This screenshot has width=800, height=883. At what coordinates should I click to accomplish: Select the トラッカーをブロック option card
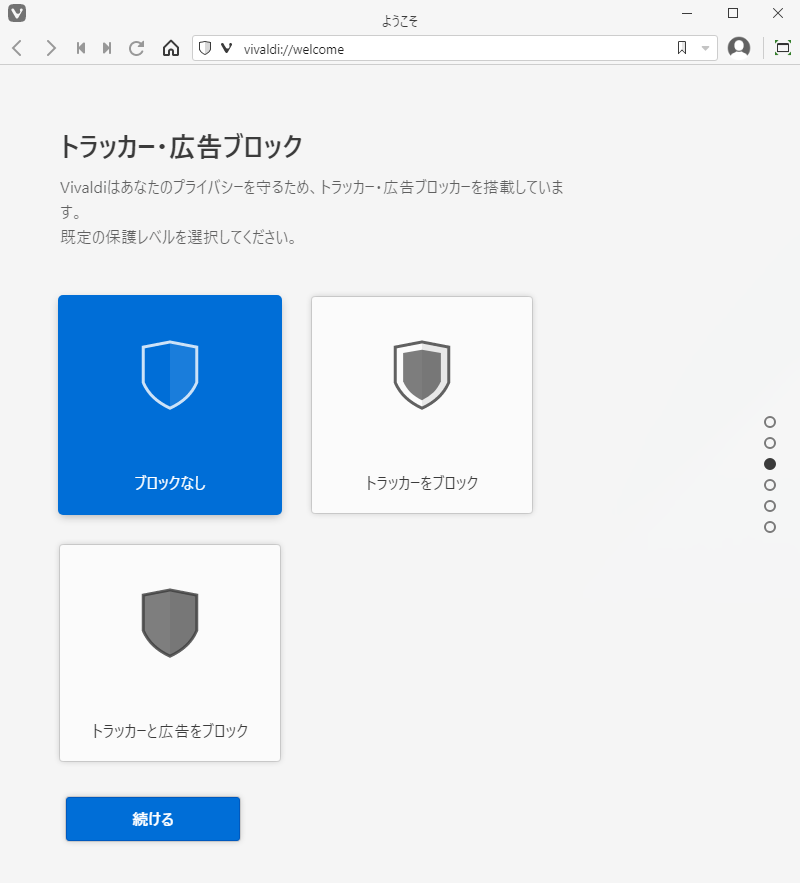coord(422,405)
